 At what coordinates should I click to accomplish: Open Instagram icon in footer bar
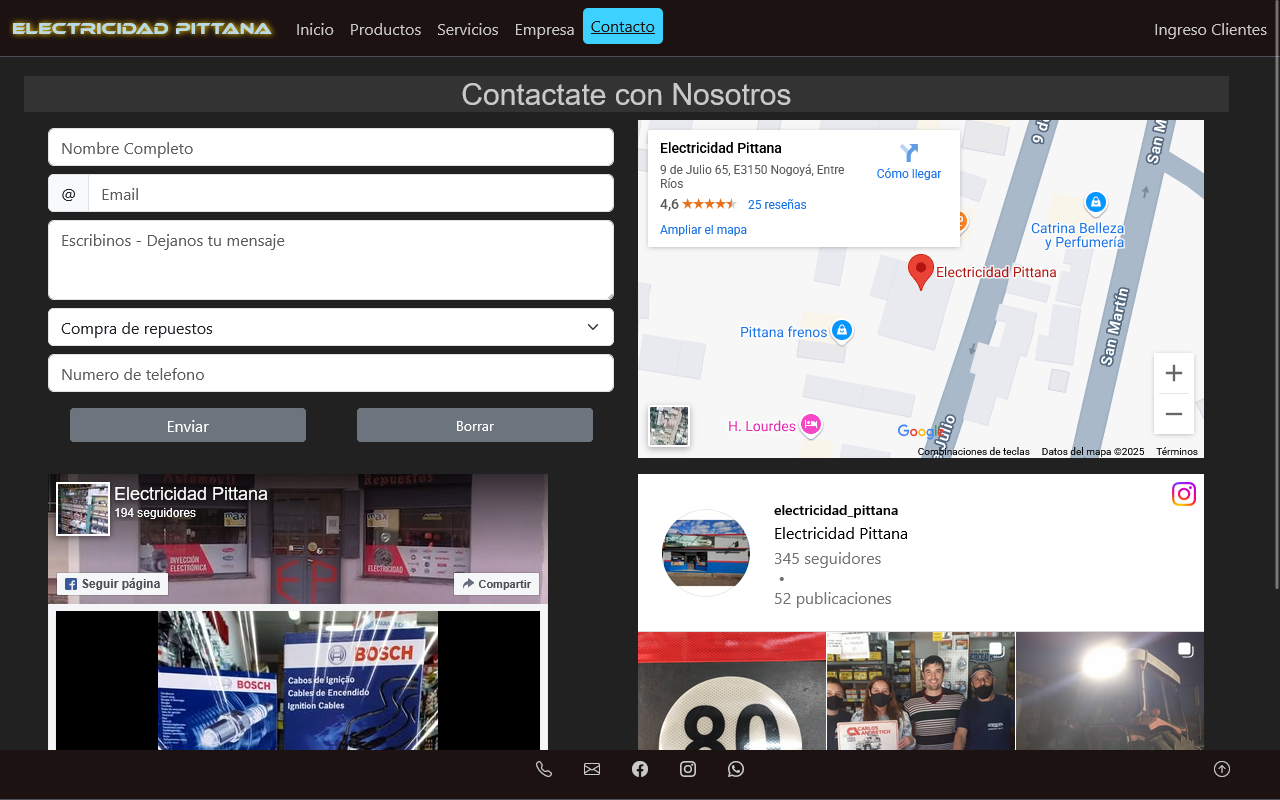tap(688, 769)
